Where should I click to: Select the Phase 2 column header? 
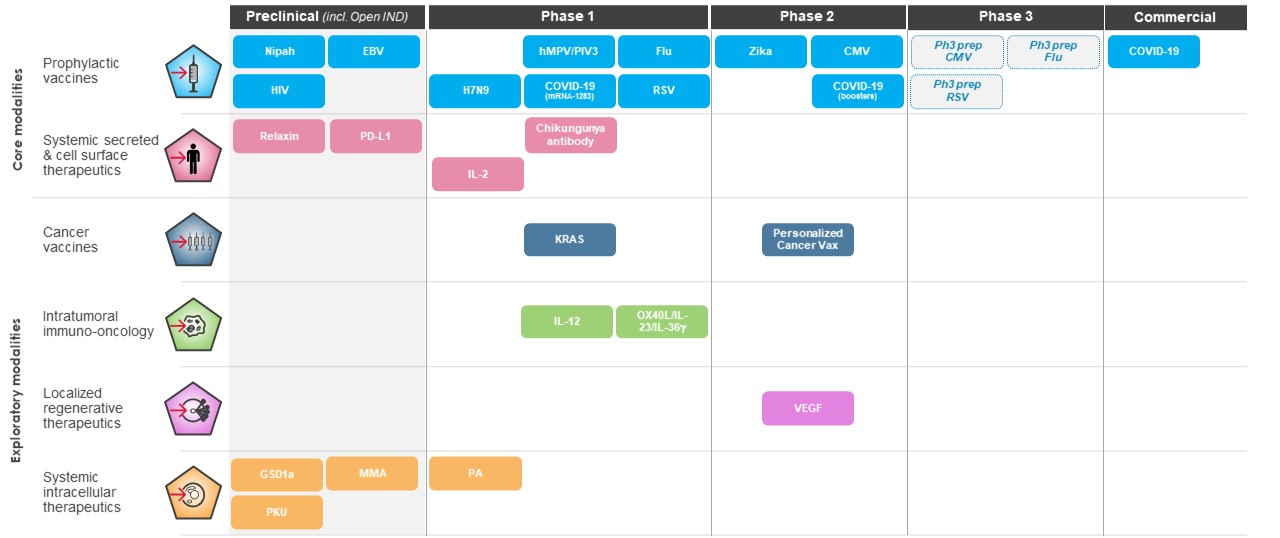coord(808,17)
